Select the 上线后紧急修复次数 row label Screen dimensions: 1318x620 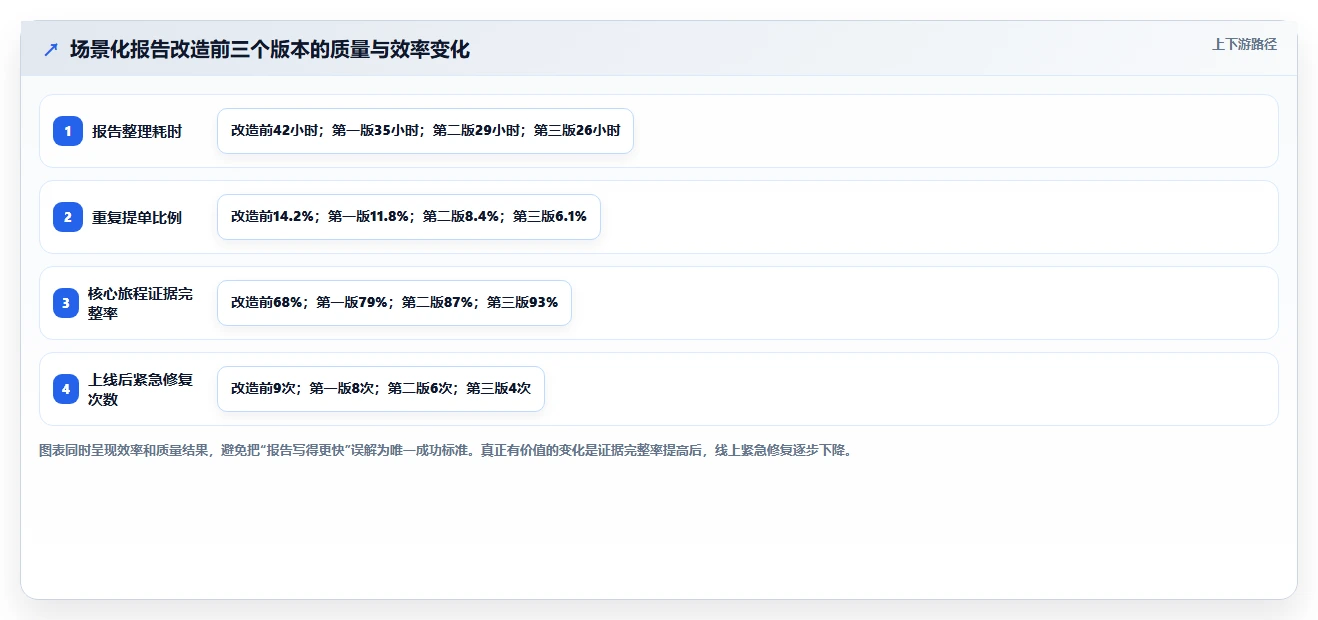140,389
